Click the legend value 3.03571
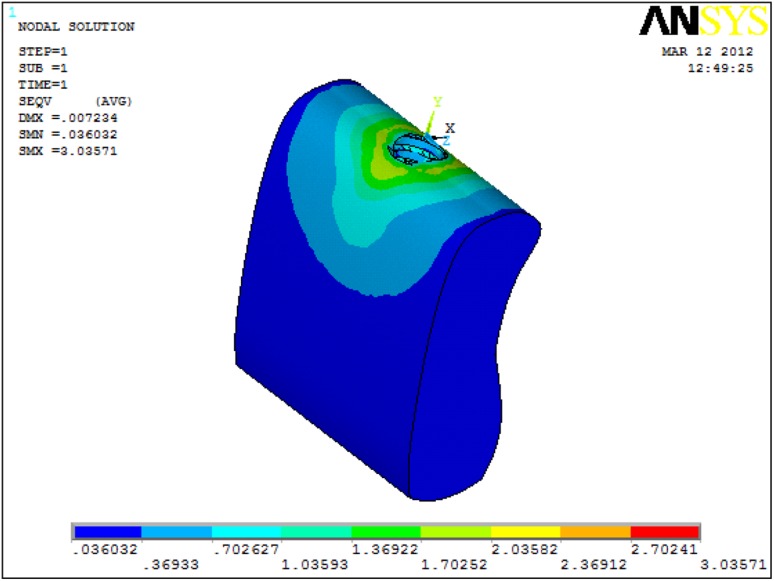The width and height of the screenshot is (774, 581). click(x=733, y=565)
